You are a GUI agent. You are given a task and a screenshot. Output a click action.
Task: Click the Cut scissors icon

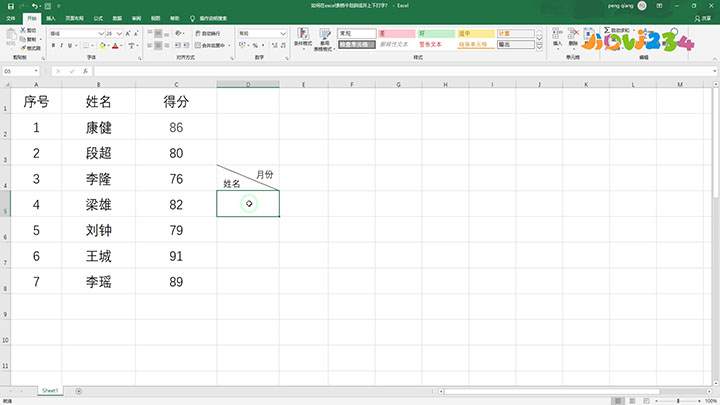tap(22, 30)
